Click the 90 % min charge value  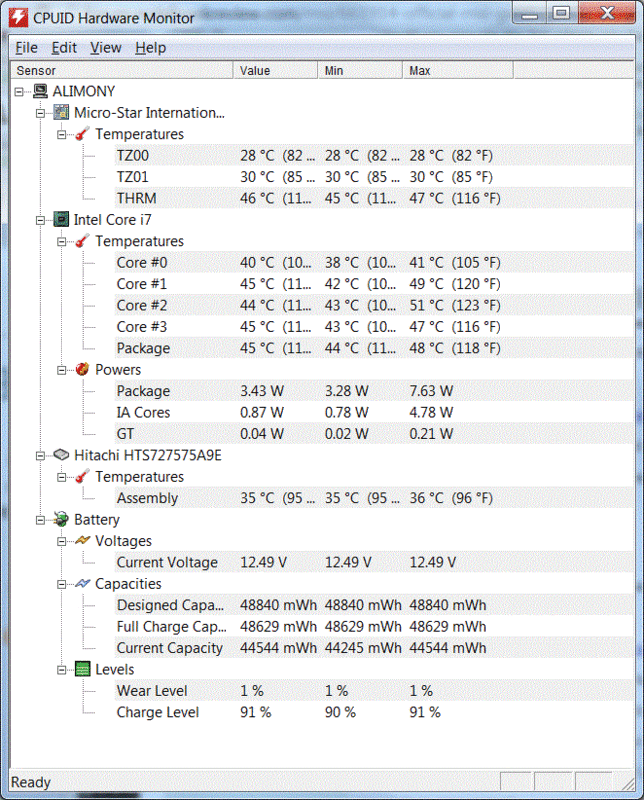pos(340,713)
